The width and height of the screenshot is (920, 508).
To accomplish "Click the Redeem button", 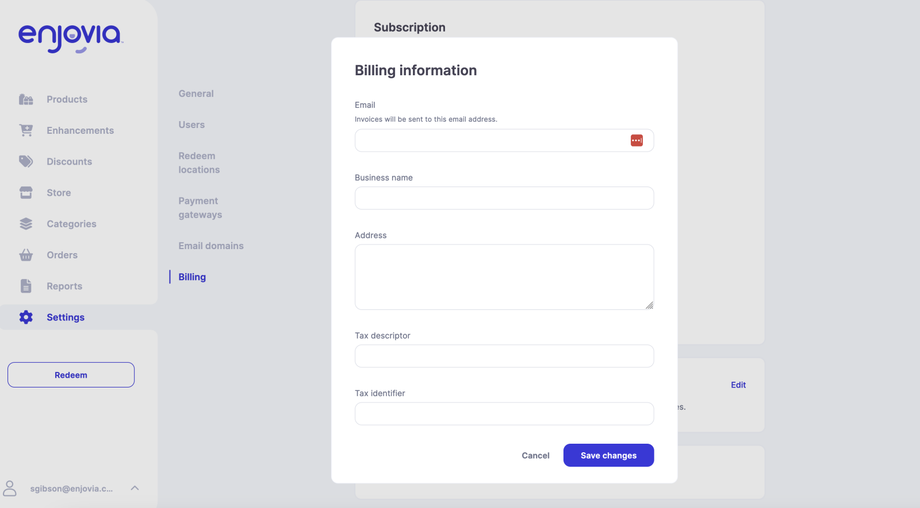I will point(71,375).
